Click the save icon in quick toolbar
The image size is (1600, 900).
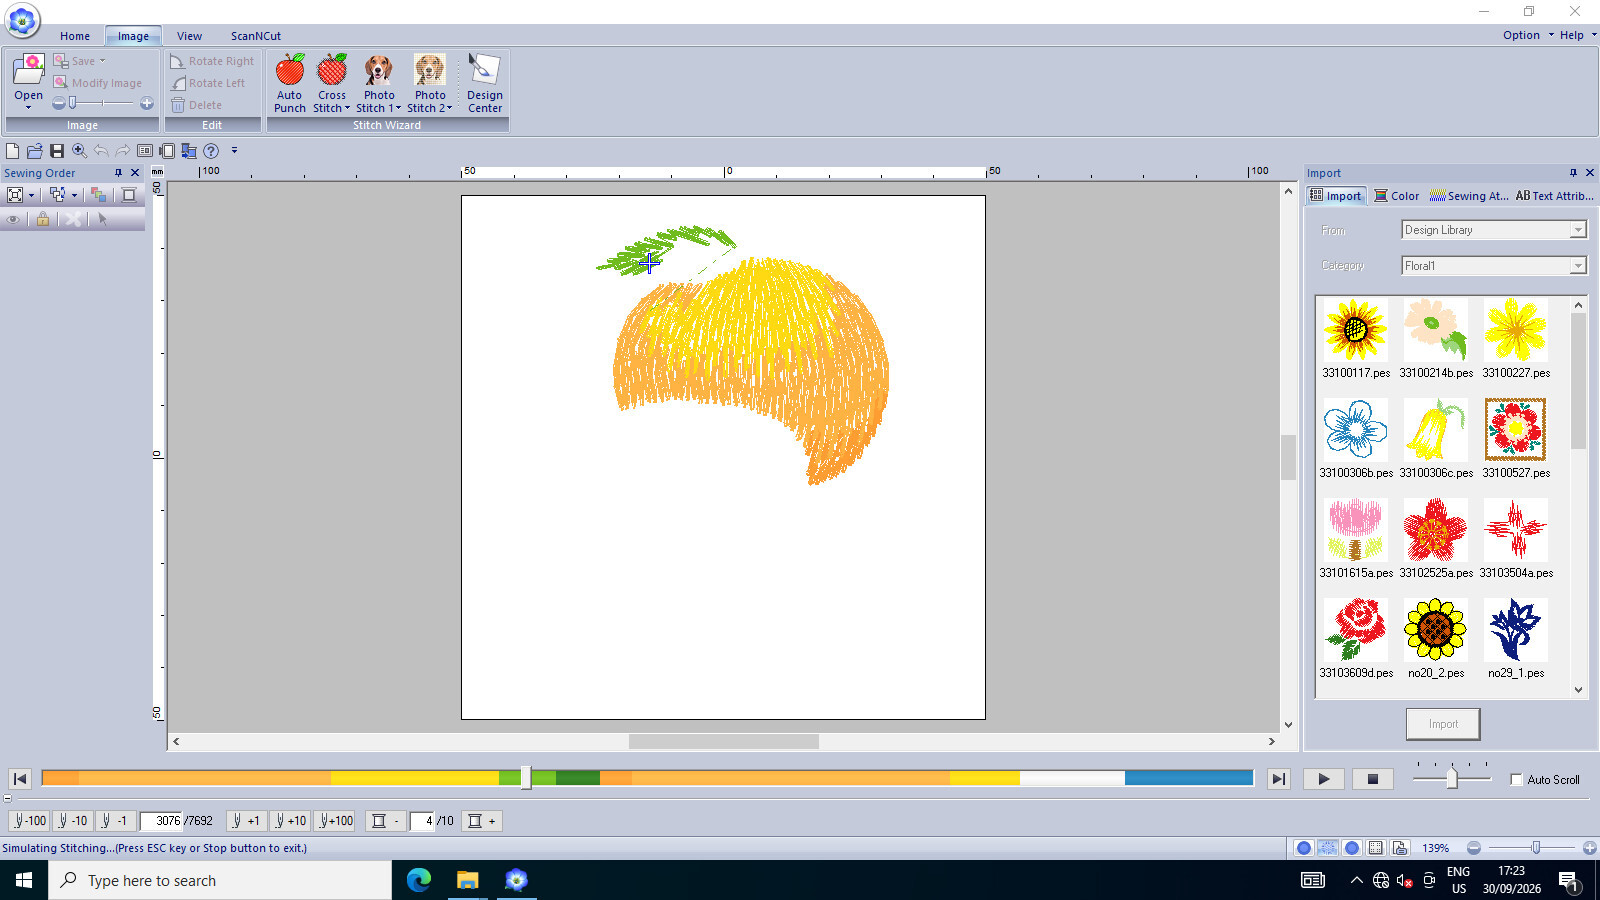[57, 151]
